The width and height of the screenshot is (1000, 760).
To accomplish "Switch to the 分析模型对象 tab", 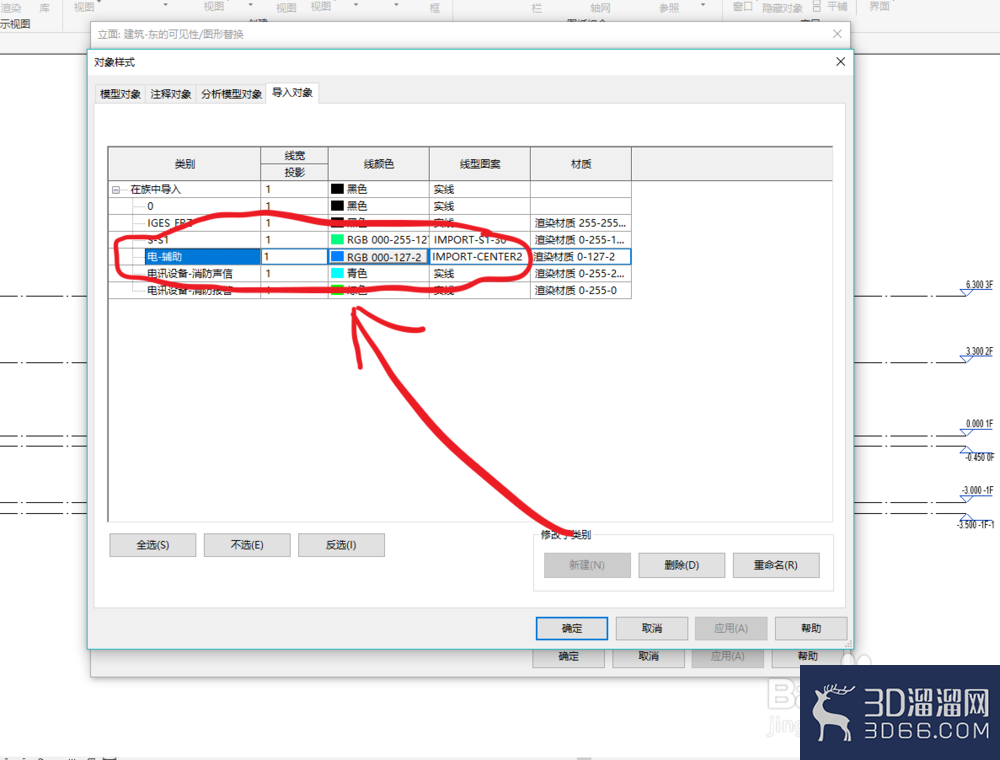I will [x=231, y=94].
